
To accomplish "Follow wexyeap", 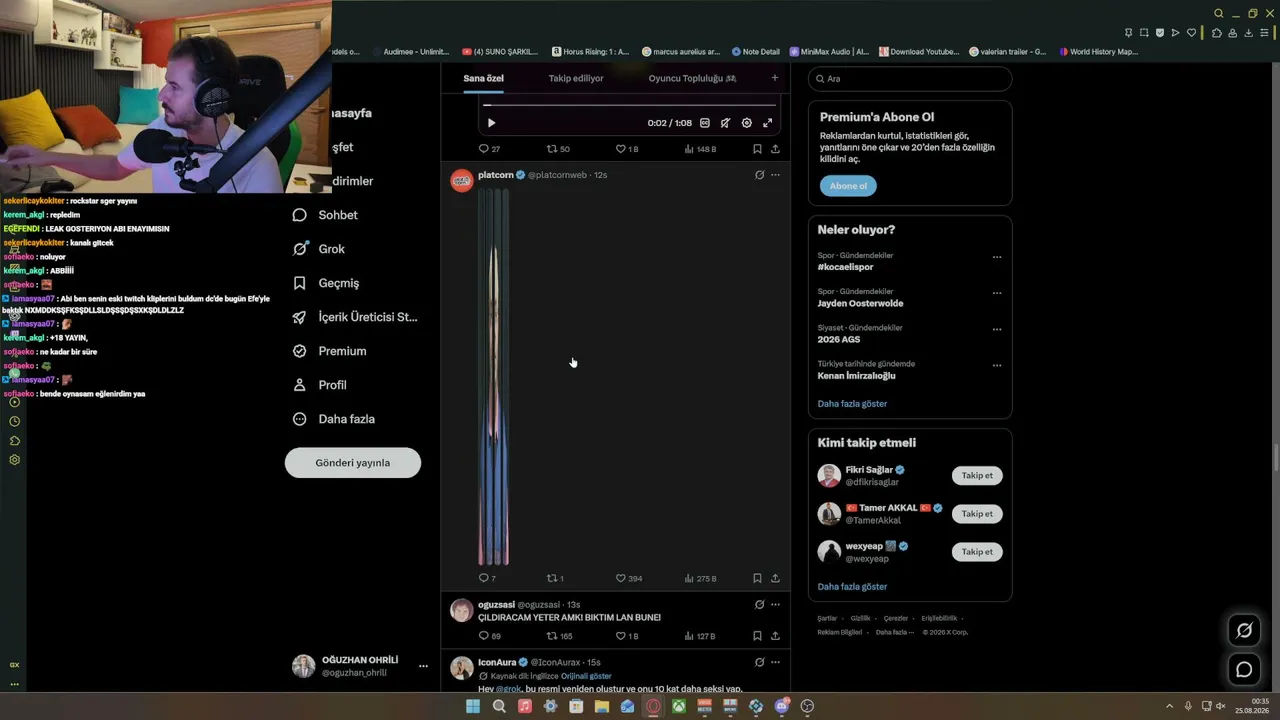I will 977,552.
